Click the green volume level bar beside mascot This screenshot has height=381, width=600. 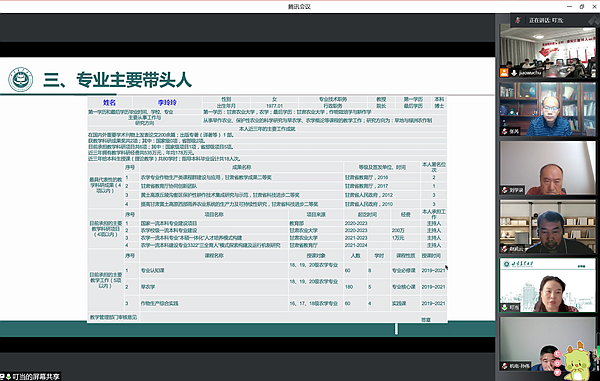598,352
